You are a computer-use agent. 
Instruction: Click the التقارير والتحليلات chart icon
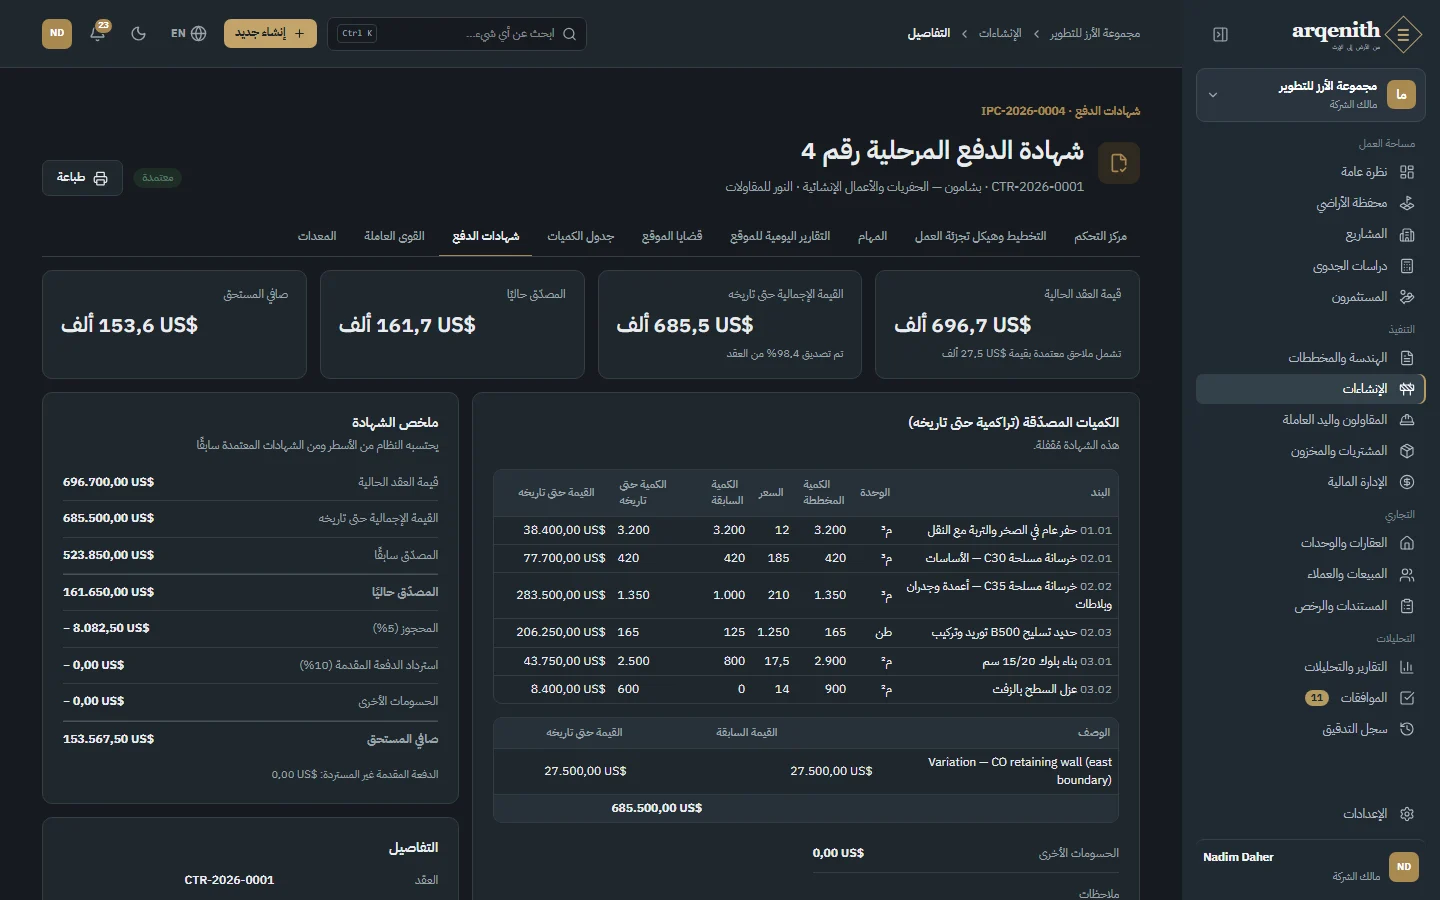point(1407,667)
